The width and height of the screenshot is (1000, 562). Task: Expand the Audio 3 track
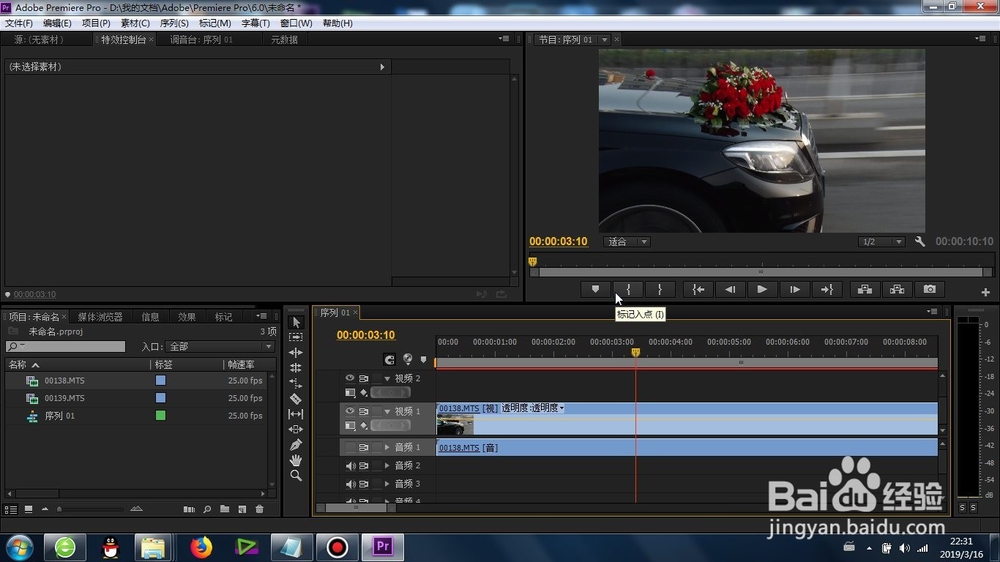tap(387, 484)
